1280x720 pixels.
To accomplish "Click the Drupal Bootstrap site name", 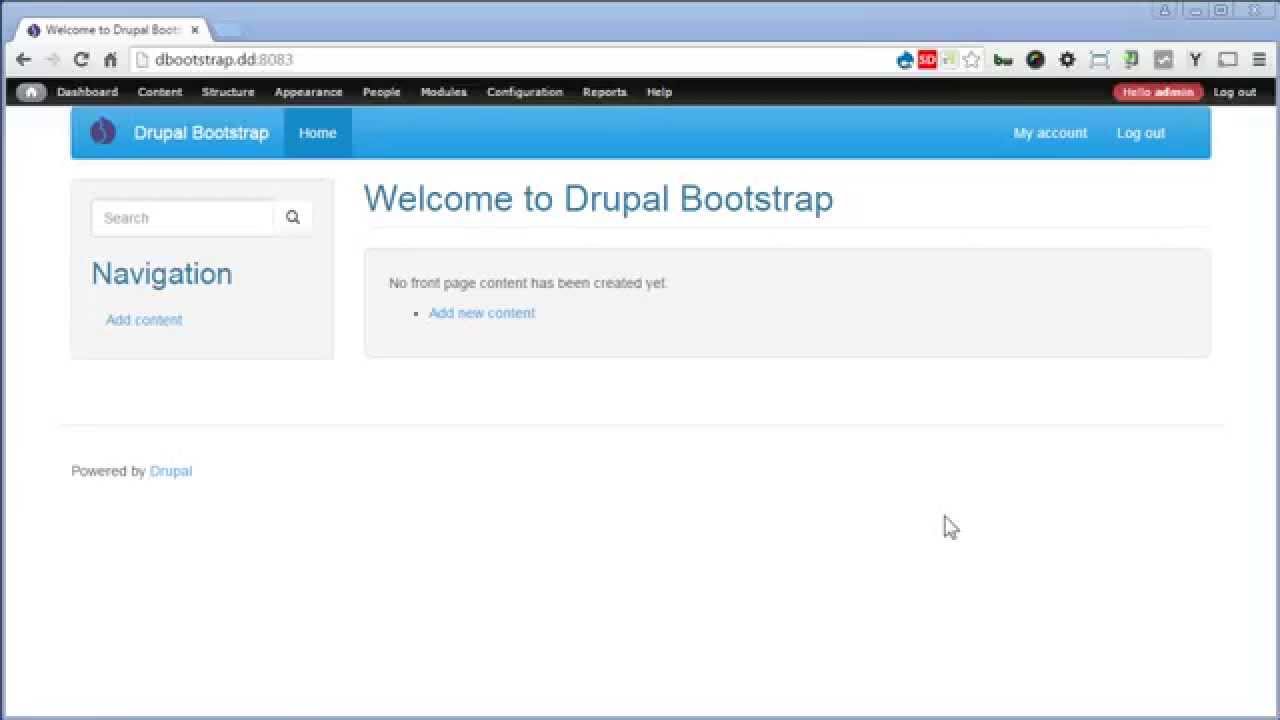I will (201, 133).
